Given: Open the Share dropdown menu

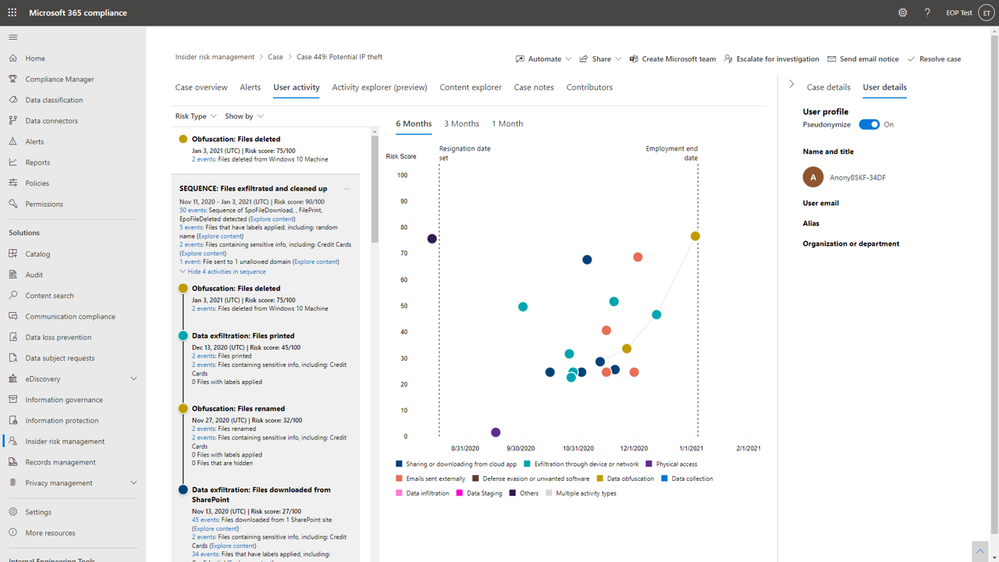Looking at the screenshot, I should (x=600, y=59).
